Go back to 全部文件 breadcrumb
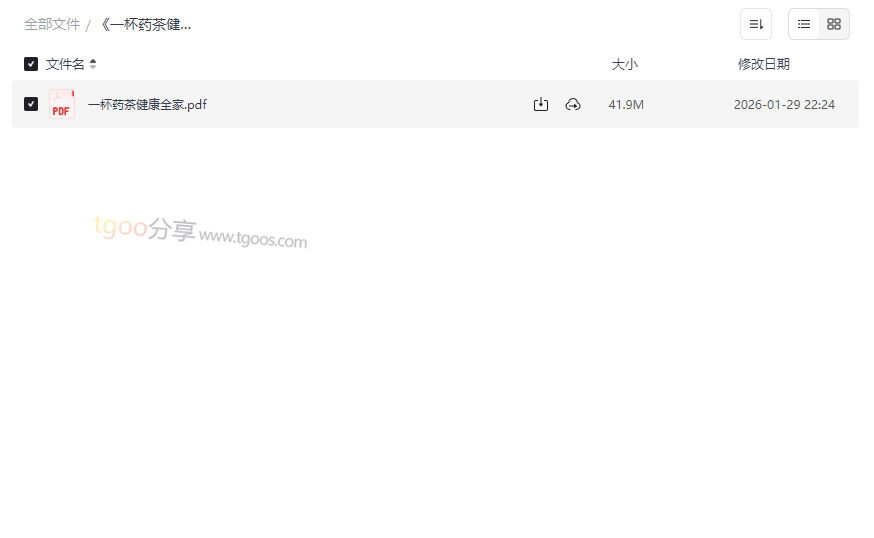Image resolution: width=874 pixels, height=538 pixels. 52,25
